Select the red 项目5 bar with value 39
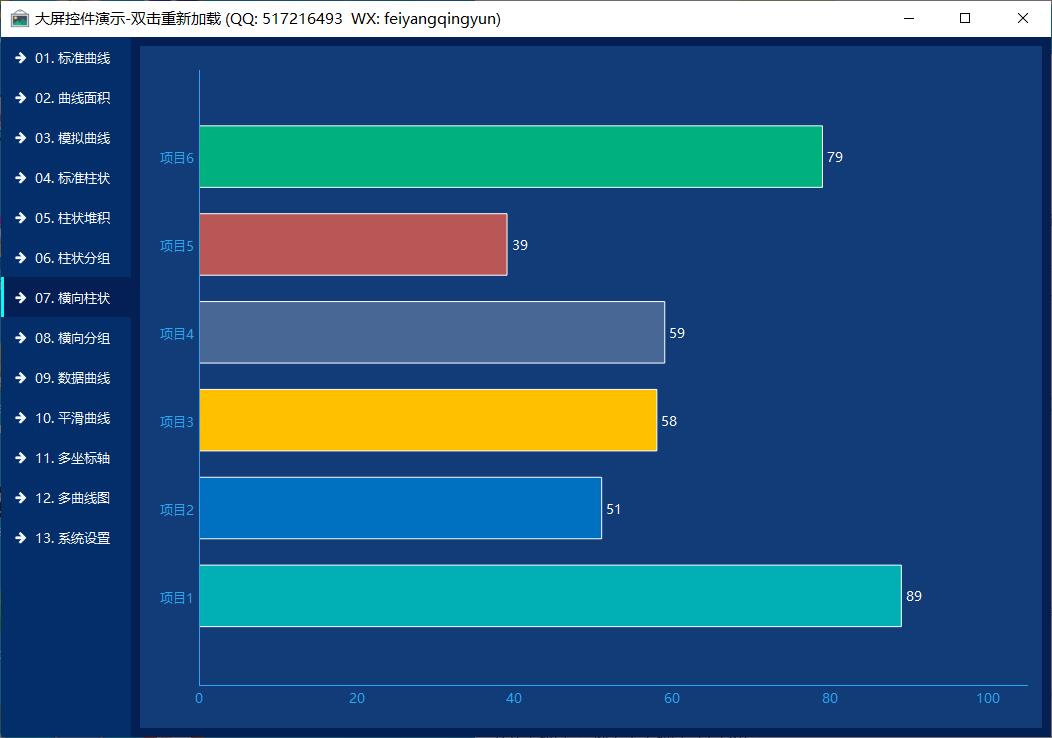The width and height of the screenshot is (1052, 738). (353, 244)
